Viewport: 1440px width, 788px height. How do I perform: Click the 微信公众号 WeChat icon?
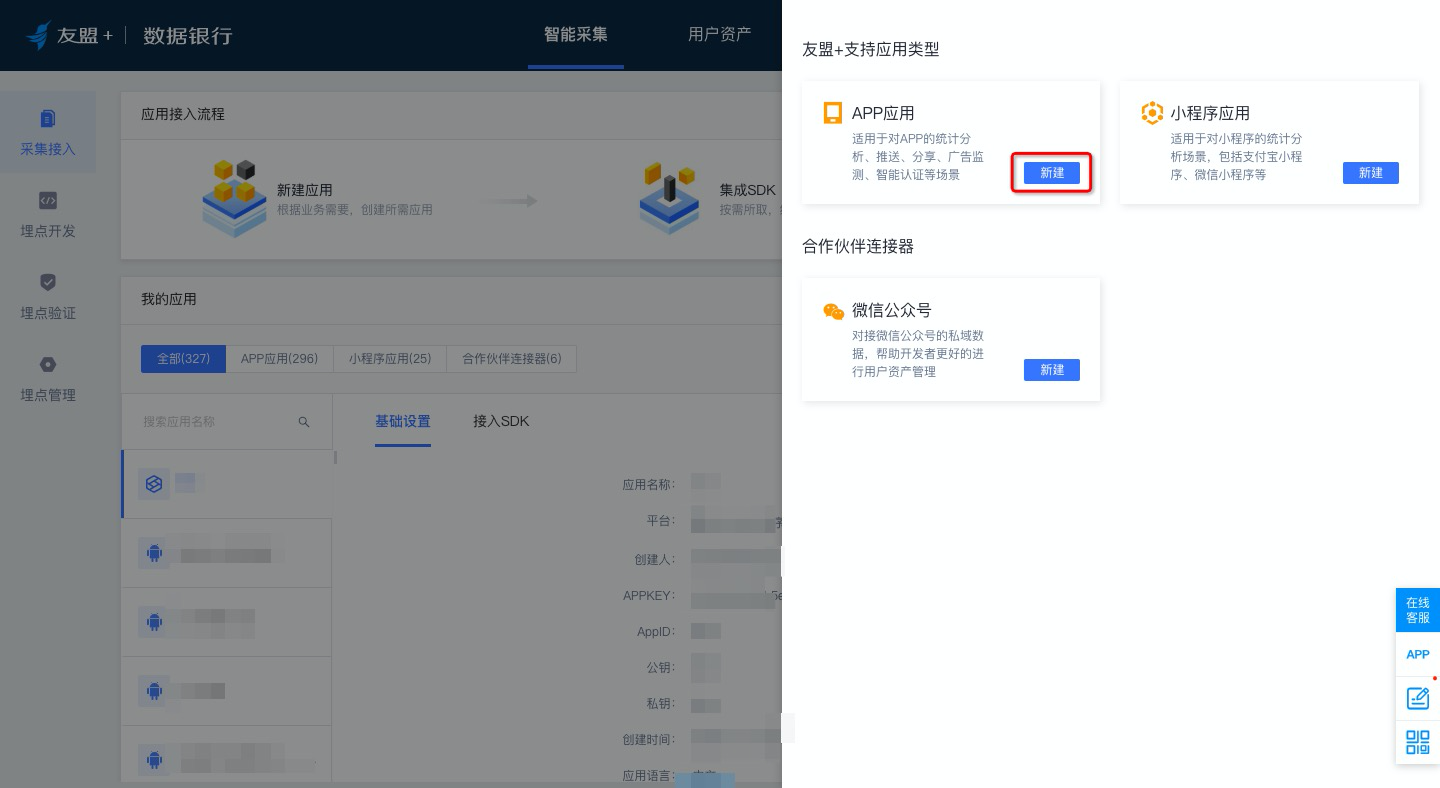point(833,311)
